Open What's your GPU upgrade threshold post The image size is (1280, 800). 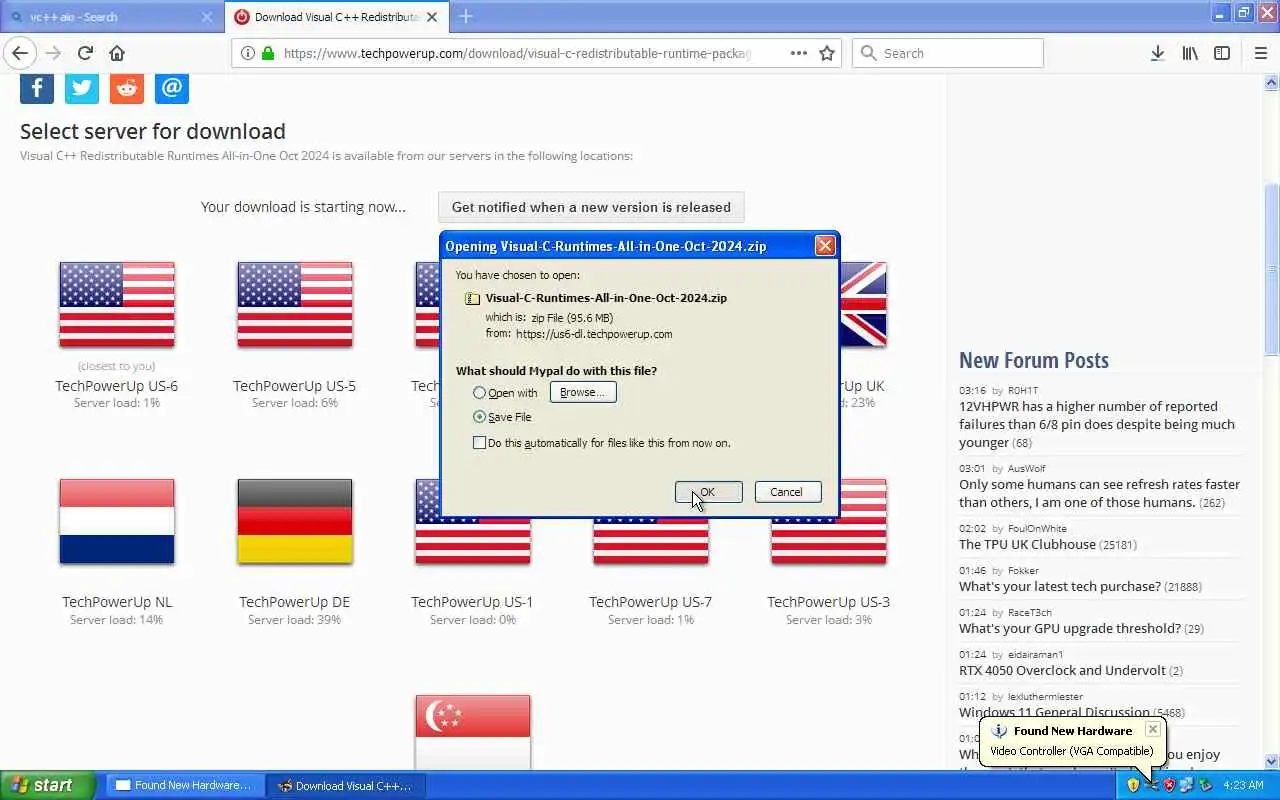point(1070,629)
